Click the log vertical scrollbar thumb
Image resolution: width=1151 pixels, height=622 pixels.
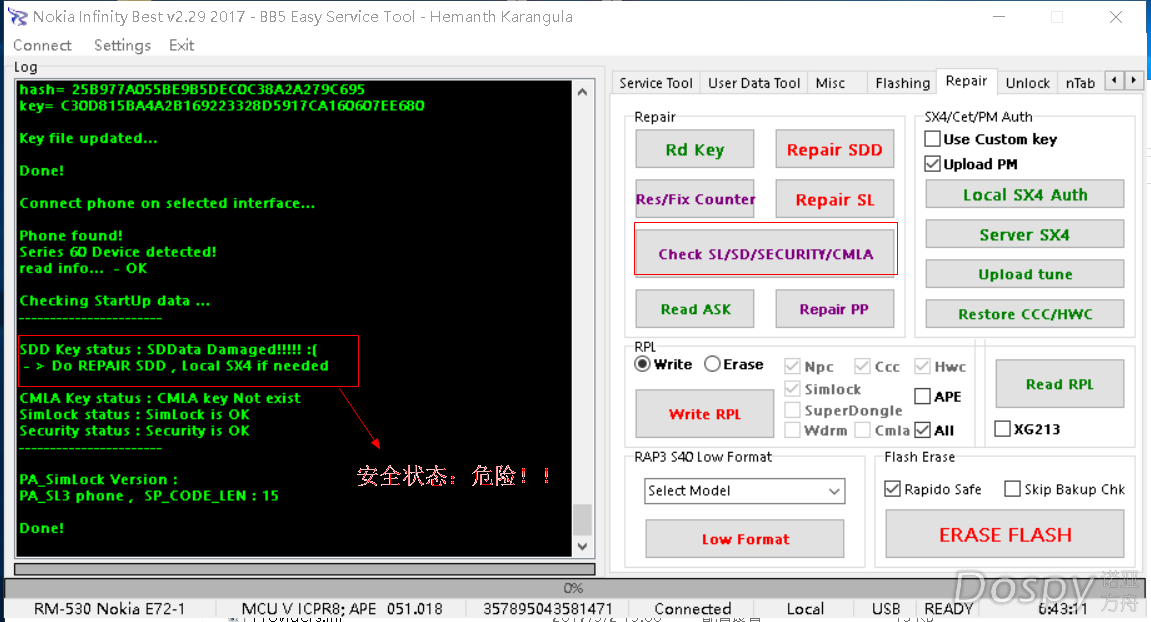point(582,520)
